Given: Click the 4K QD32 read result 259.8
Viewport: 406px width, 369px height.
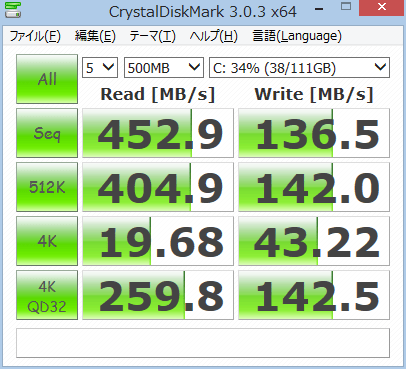Looking at the screenshot, I should click(158, 295).
